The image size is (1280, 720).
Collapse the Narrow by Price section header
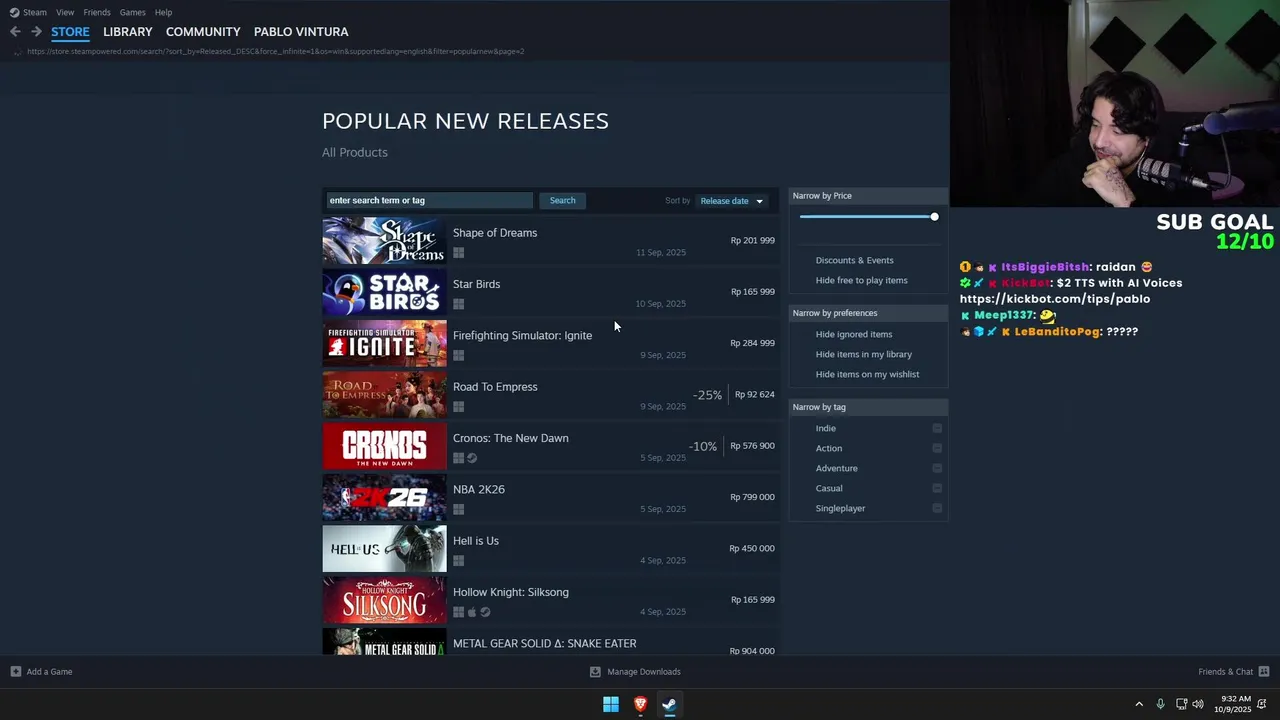(868, 196)
